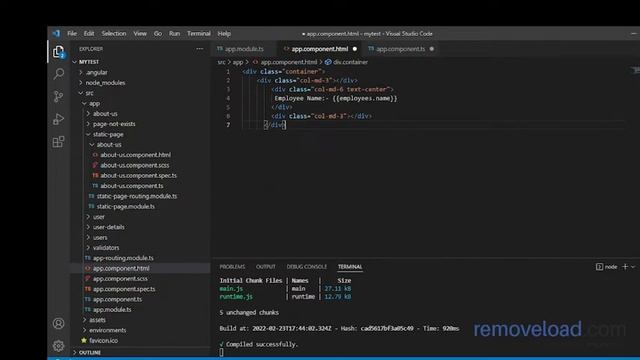Viewport: 640px width, 360px height.
Task: Click the terminal input cursor line
Action: pyautogui.click(x=222, y=352)
